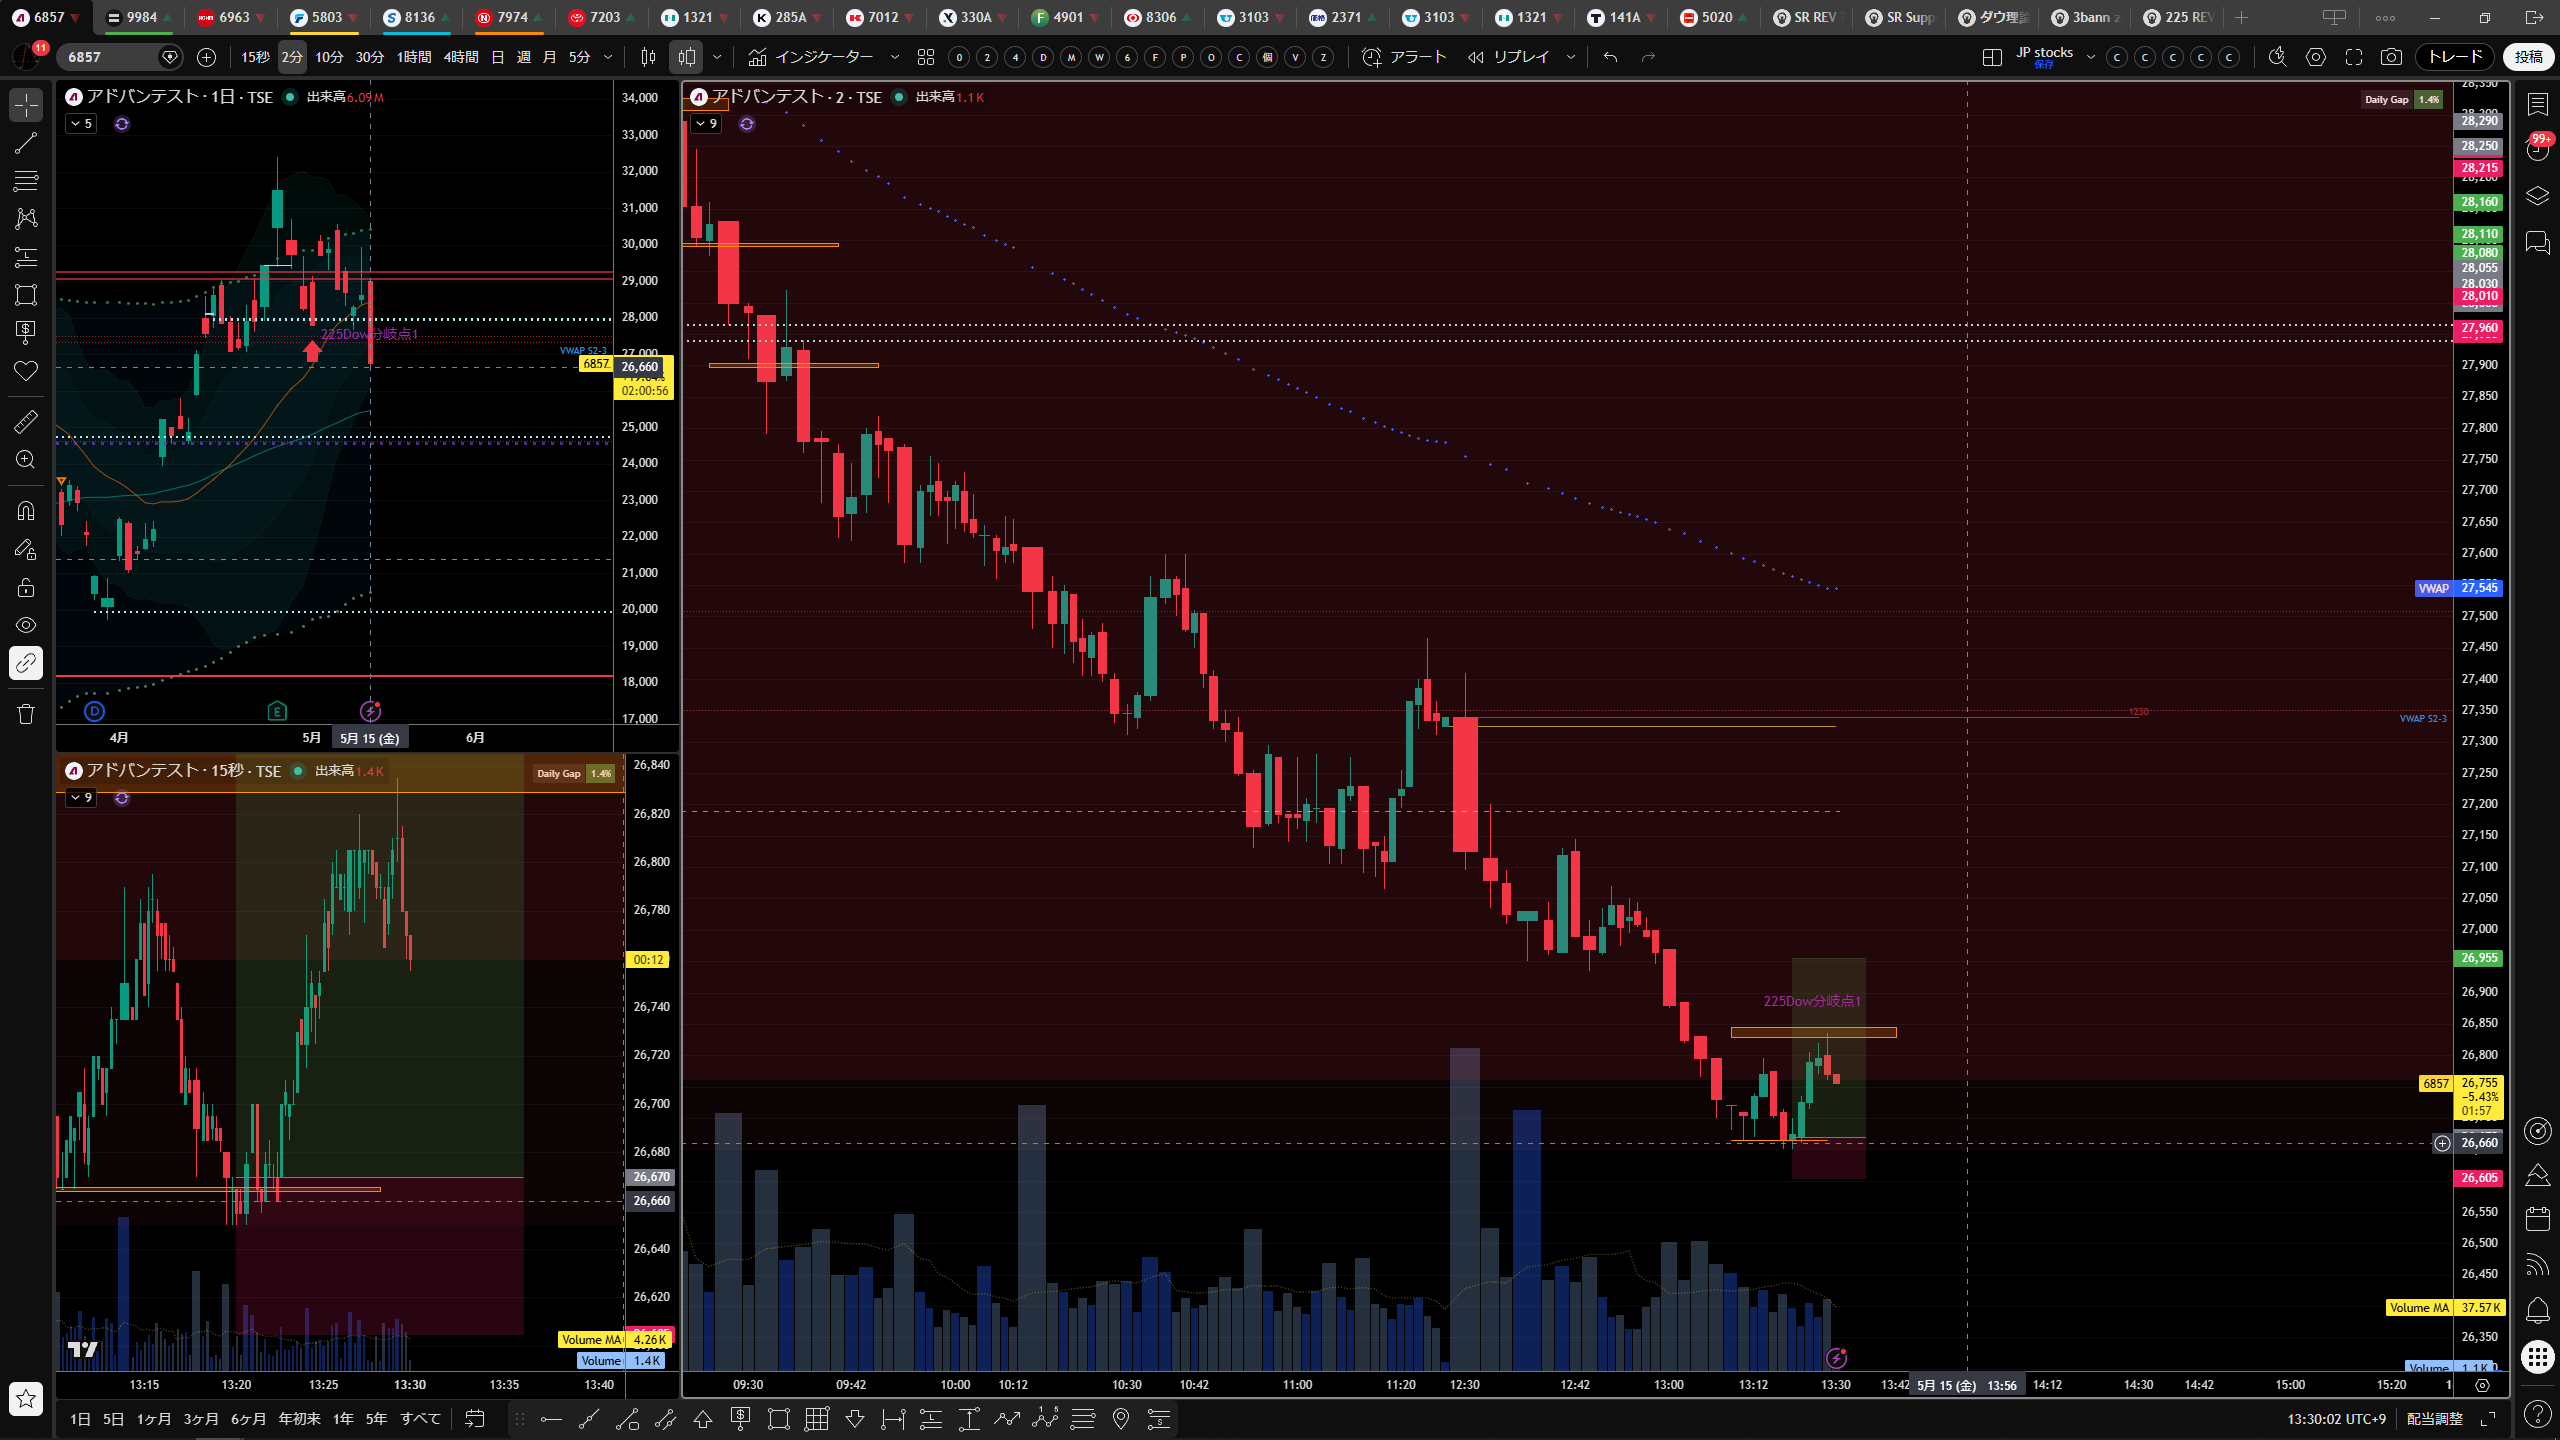Select the trend line drawing tool

tap(26, 143)
